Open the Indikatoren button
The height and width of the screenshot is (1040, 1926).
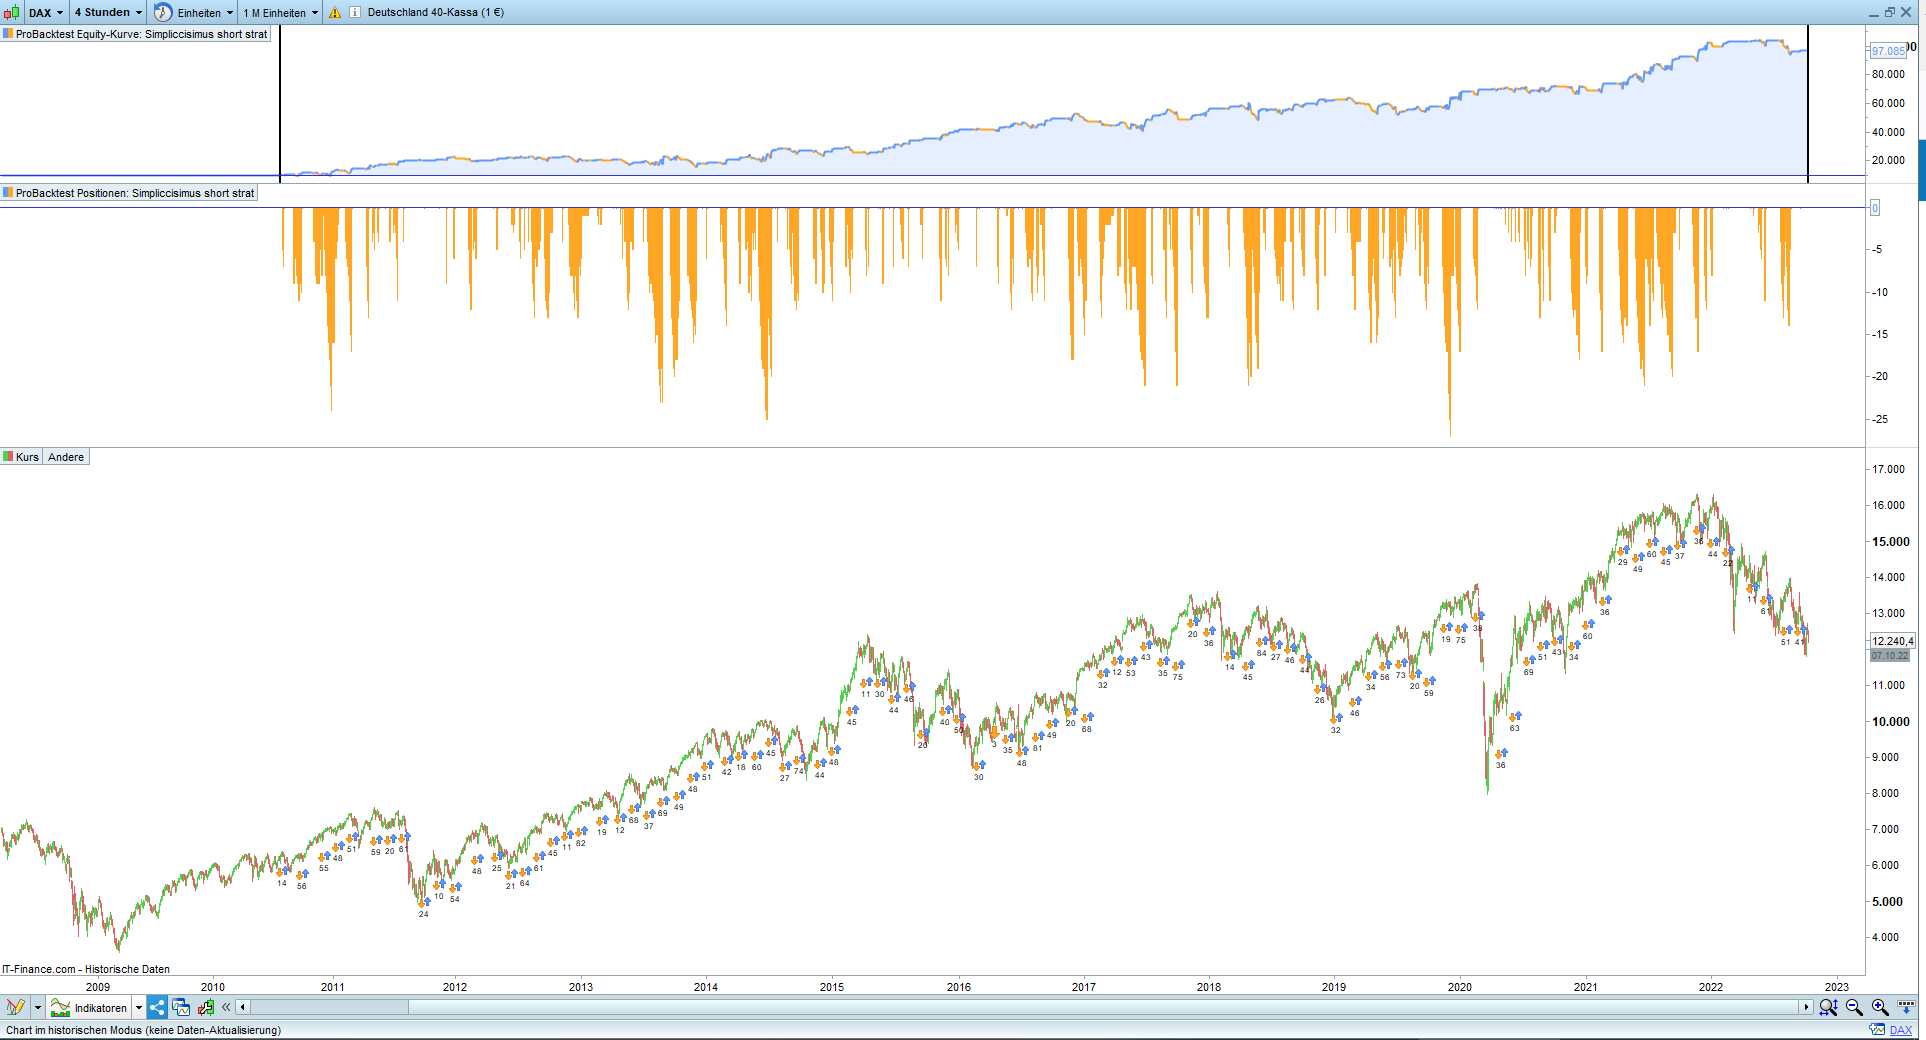pos(90,1007)
